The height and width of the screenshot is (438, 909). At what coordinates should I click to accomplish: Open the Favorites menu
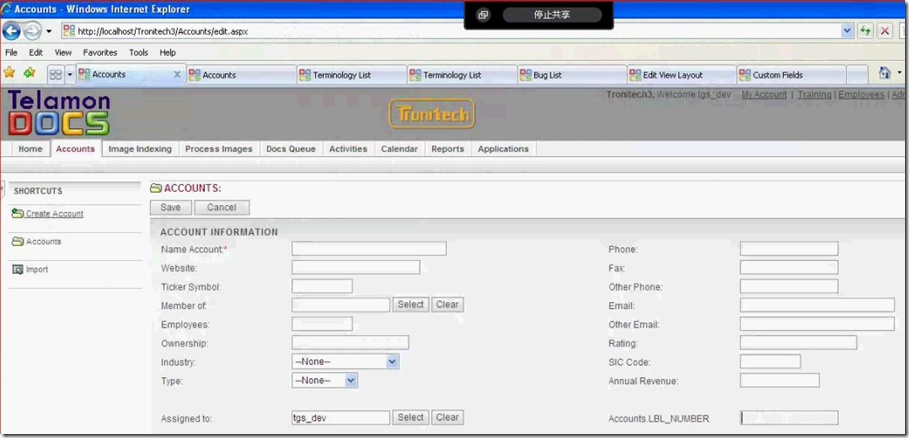[99, 52]
